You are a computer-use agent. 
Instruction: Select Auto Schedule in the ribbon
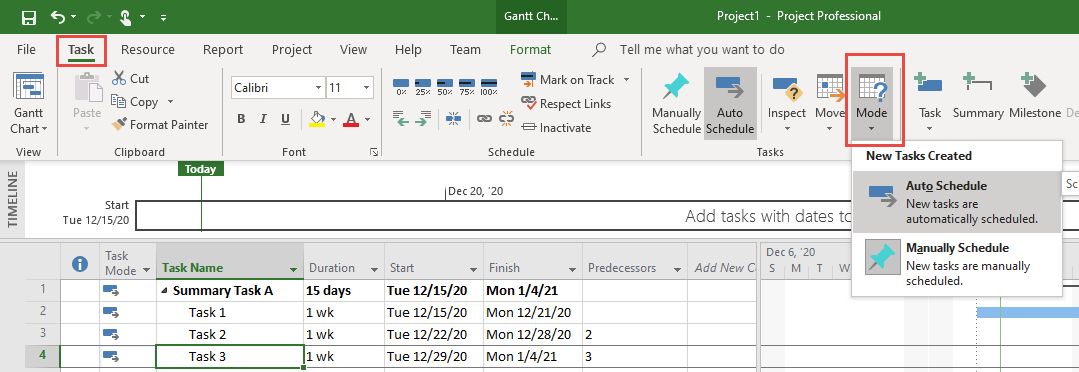730,103
